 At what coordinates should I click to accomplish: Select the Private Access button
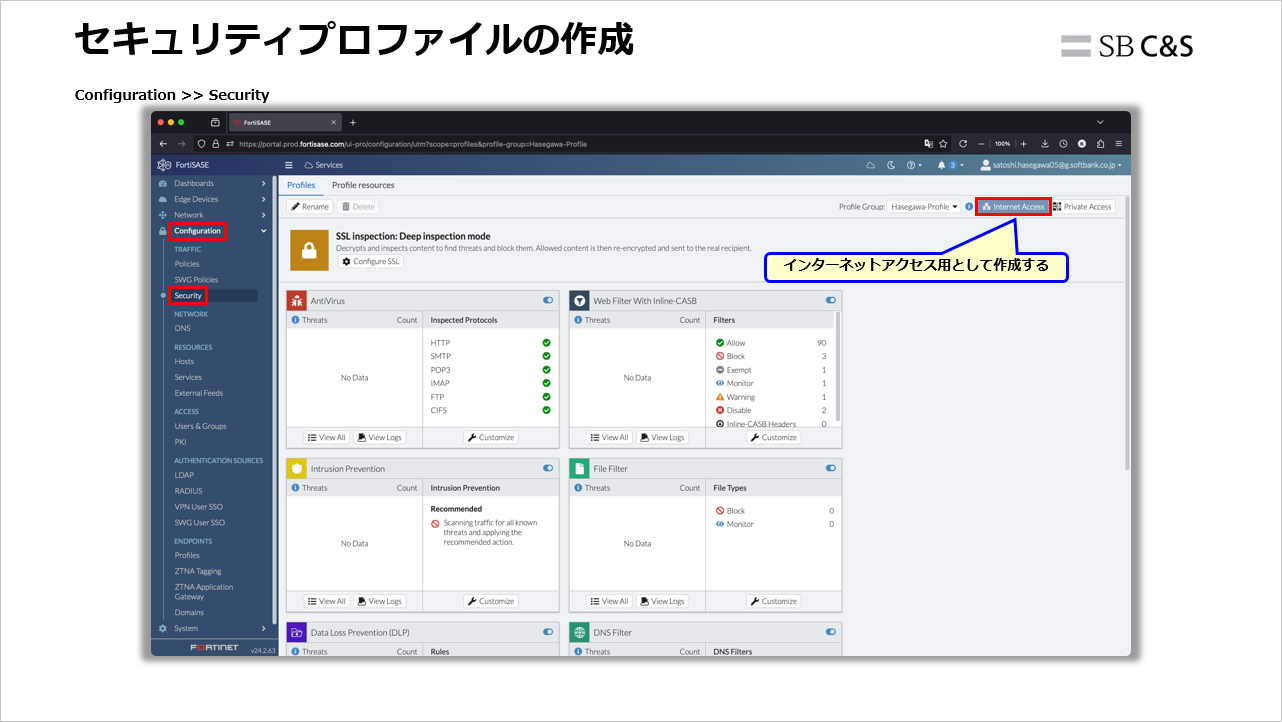(x=1082, y=207)
